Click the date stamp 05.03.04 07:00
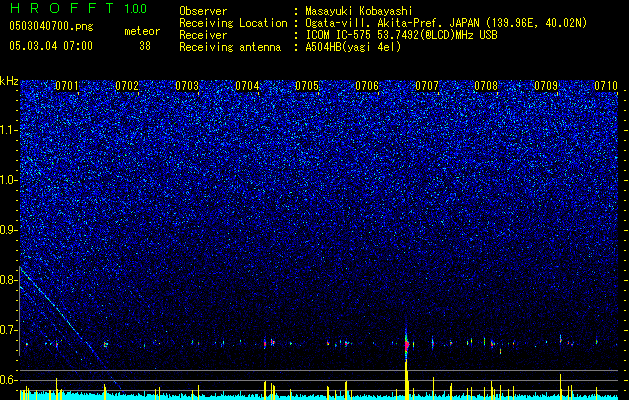Viewport: 629px width, 400px height. pos(51,45)
